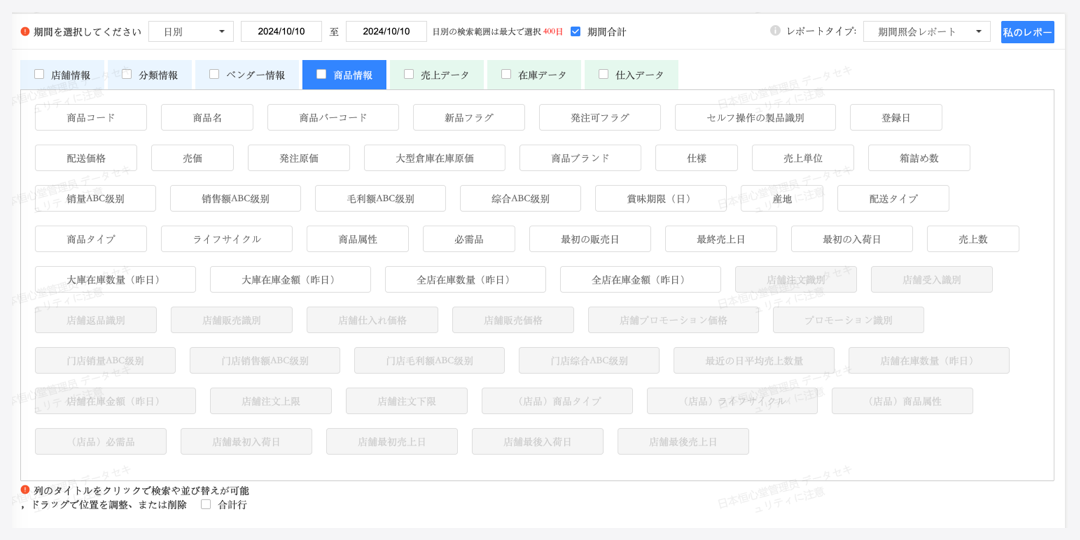The width and height of the screenshot is (1080, 540).
Task: Toggle the 期間合計 checkbox
Action: tap(575, 32)
